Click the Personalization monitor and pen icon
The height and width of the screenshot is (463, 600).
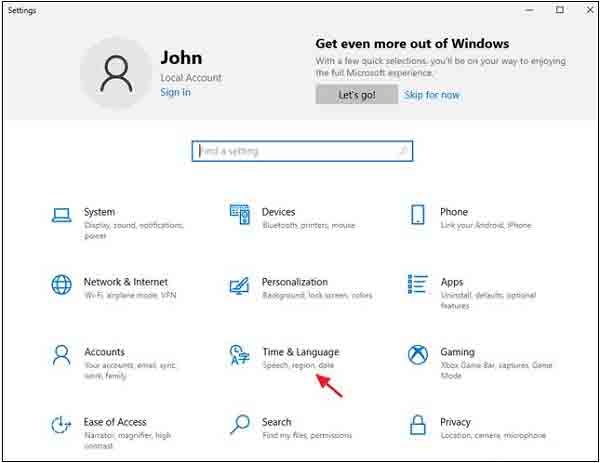pyautogui.click(x=240, y=285)
